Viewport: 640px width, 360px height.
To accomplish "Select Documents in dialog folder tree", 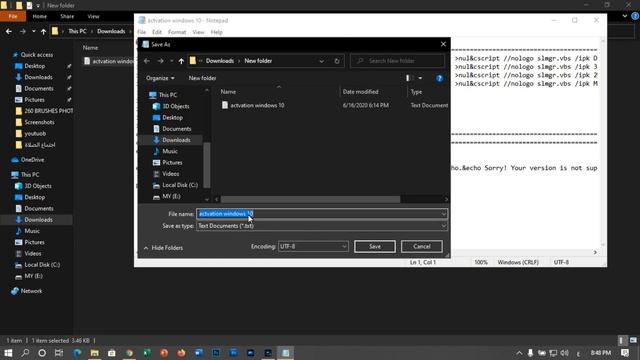I will (x=177, y=129).
